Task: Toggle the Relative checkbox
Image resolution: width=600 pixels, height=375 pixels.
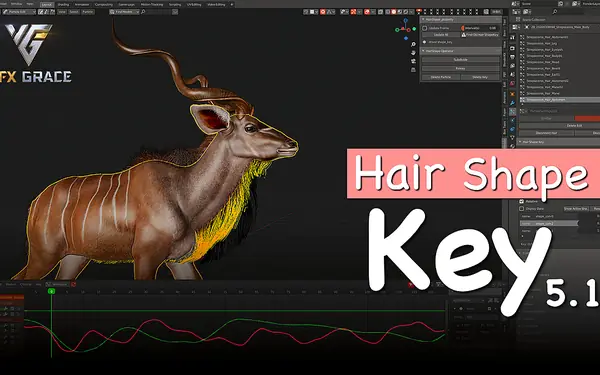Action: click(521, 201)
